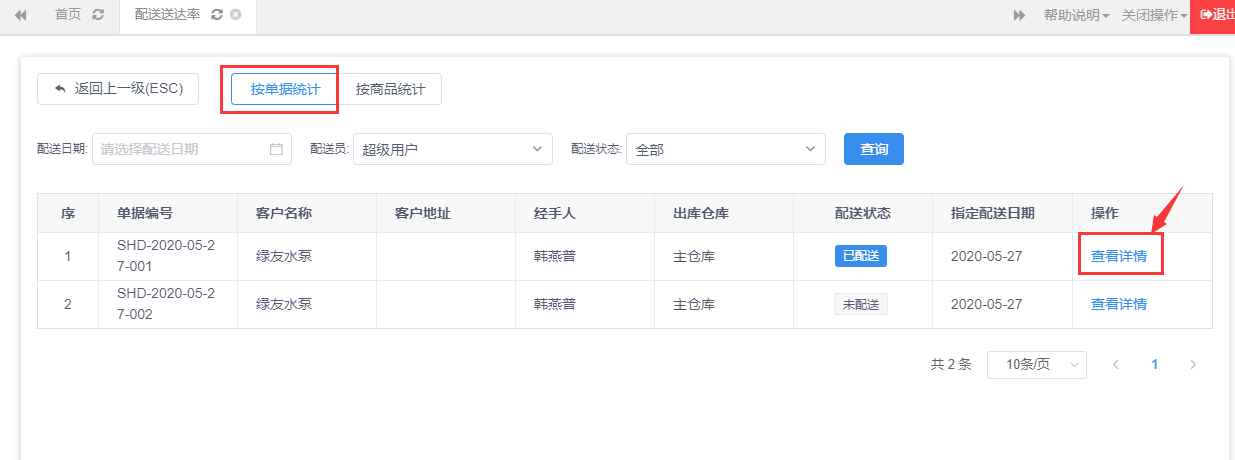
Task: Refresh the 首页 tab via its reload icon
Action: coord(97,15)
